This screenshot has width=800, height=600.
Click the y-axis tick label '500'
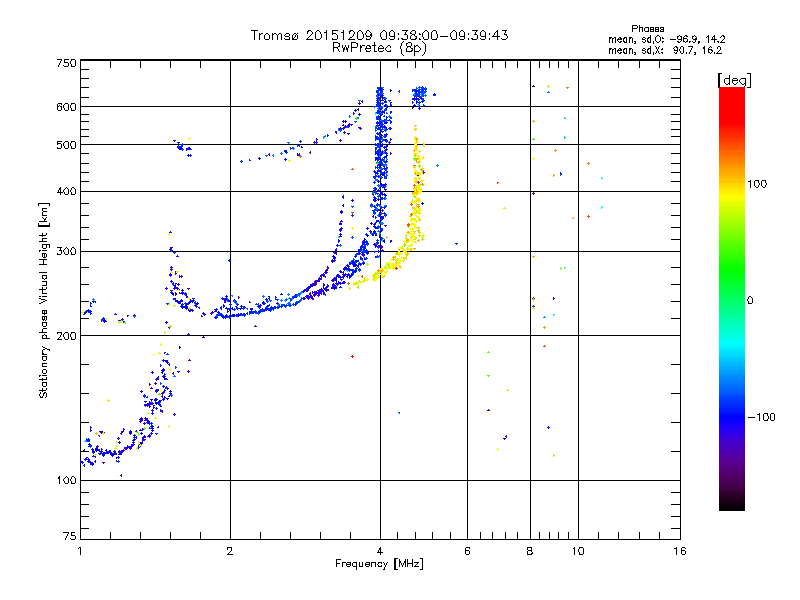click(x=66, y=145)
